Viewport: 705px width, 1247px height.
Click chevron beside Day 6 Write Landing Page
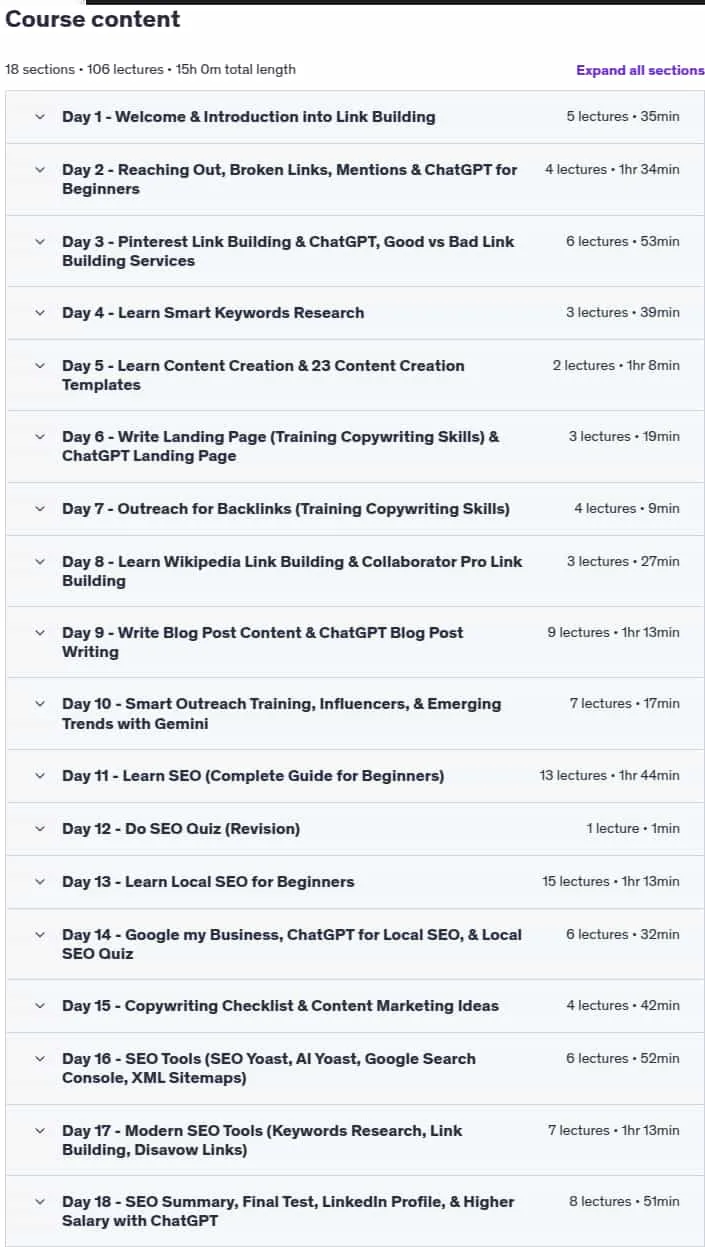[x=40, y=436]
